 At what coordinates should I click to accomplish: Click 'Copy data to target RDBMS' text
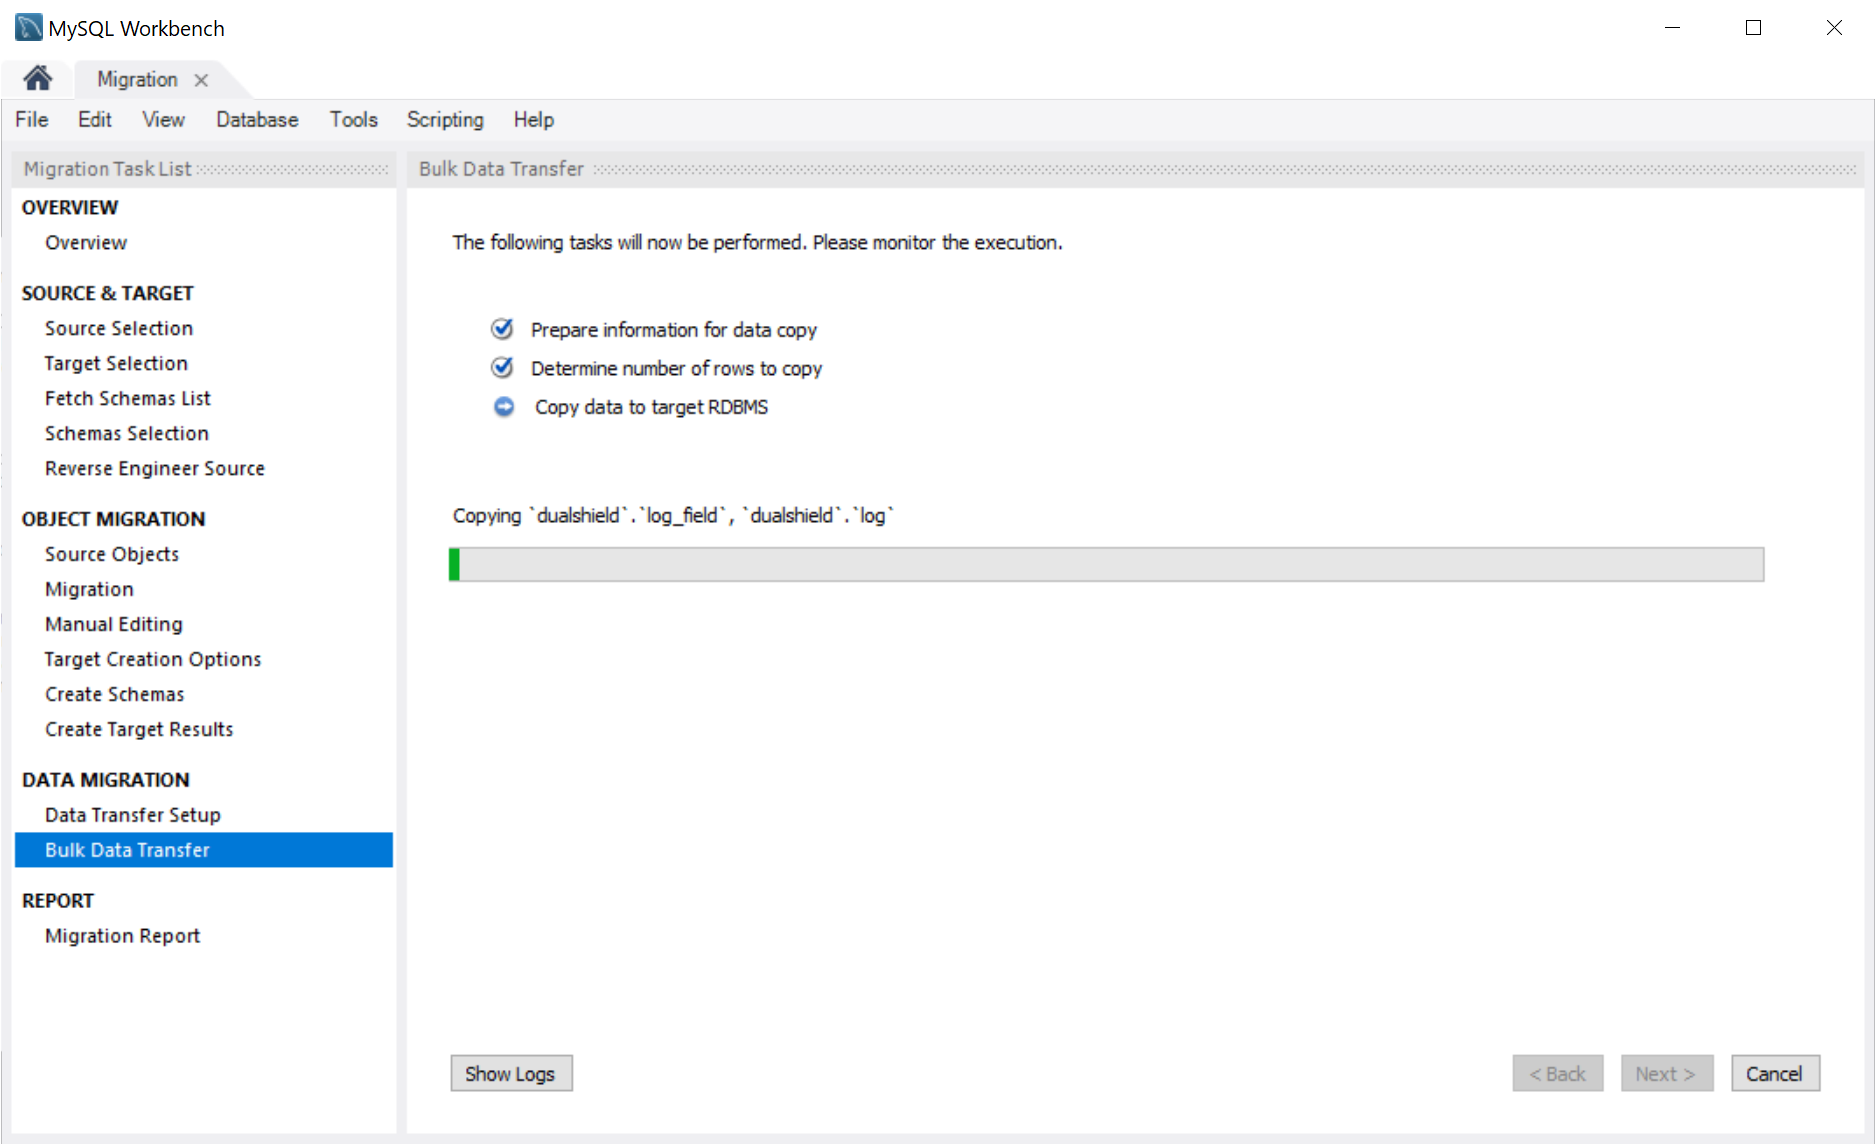click(x=652, y=407)
